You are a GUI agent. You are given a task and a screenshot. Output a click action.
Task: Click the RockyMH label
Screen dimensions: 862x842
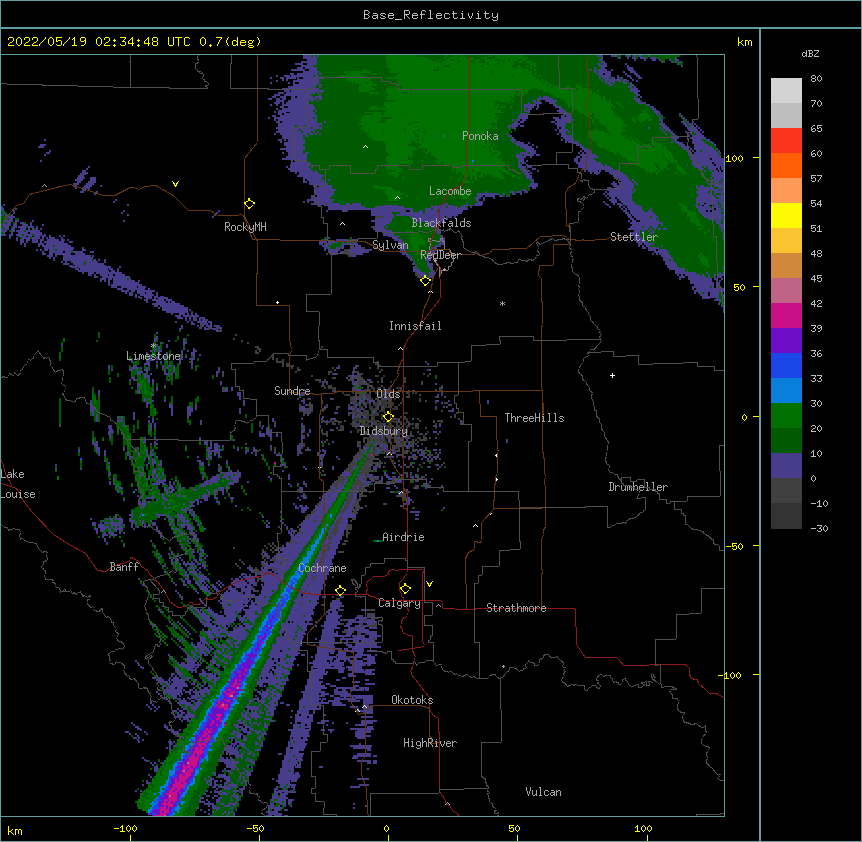pos(245,227)
